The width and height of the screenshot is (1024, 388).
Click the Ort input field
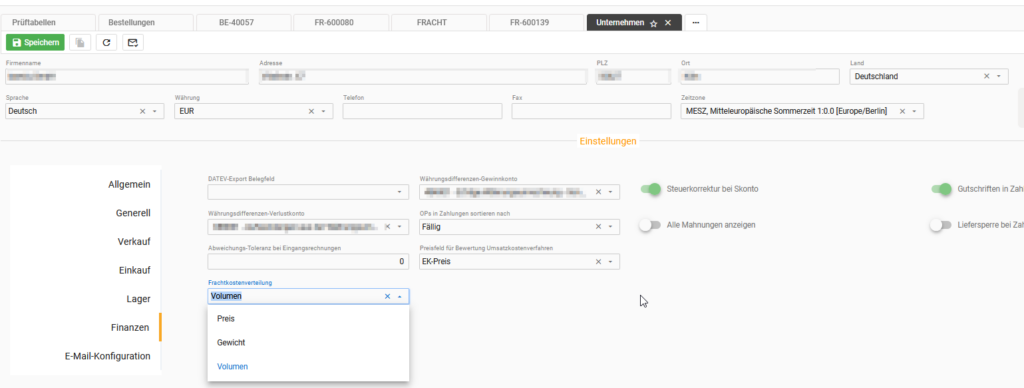[x=760, y=76]
